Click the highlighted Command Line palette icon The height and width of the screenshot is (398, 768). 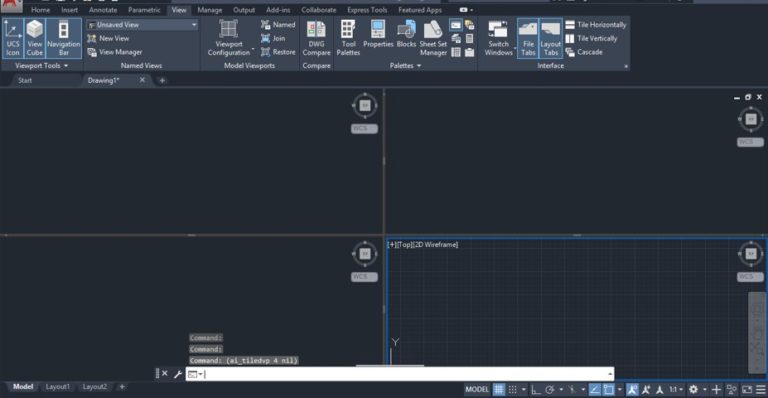click(x=456, y=24)
